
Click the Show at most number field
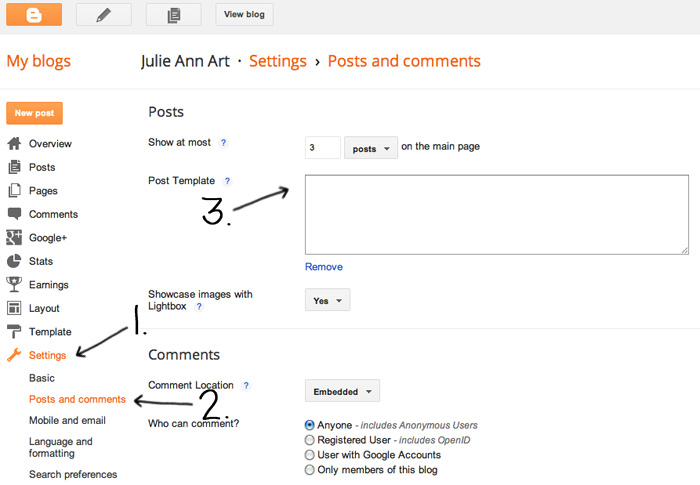coord(322,148)
